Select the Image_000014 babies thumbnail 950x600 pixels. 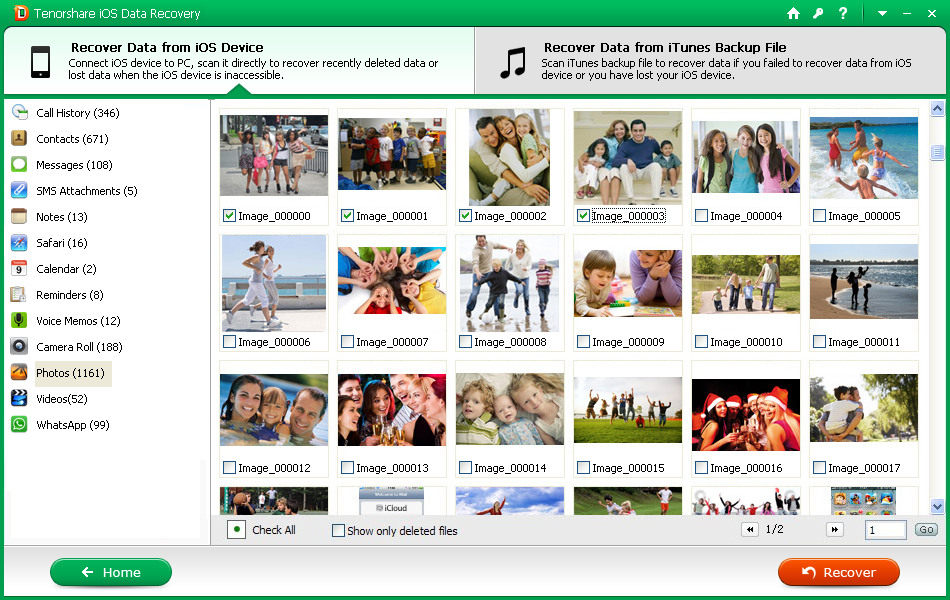click(x=510, y=410)
